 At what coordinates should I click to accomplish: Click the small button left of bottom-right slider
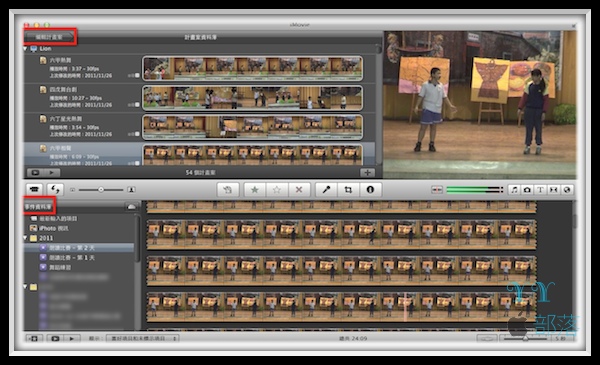pos(487,338)
